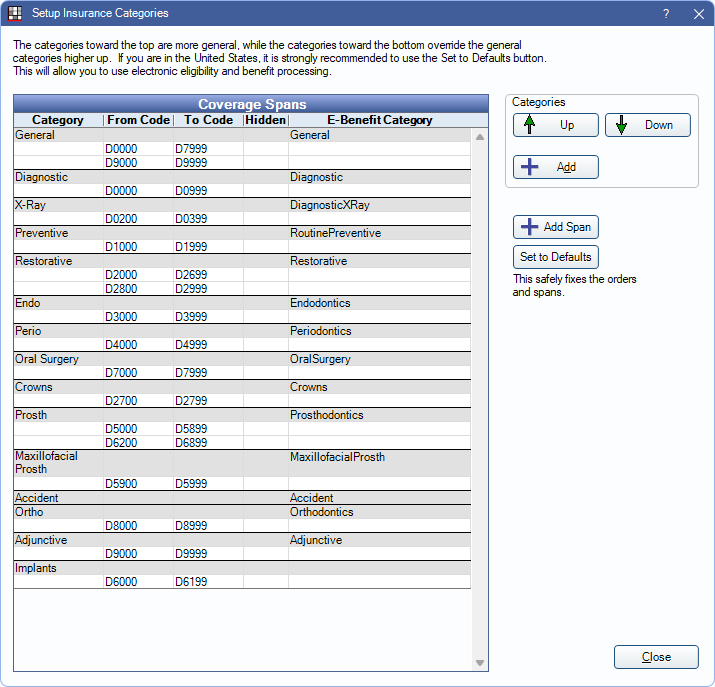Click Add category plus button
Viewport: 715px width, 687px height.
coord(555,167)
